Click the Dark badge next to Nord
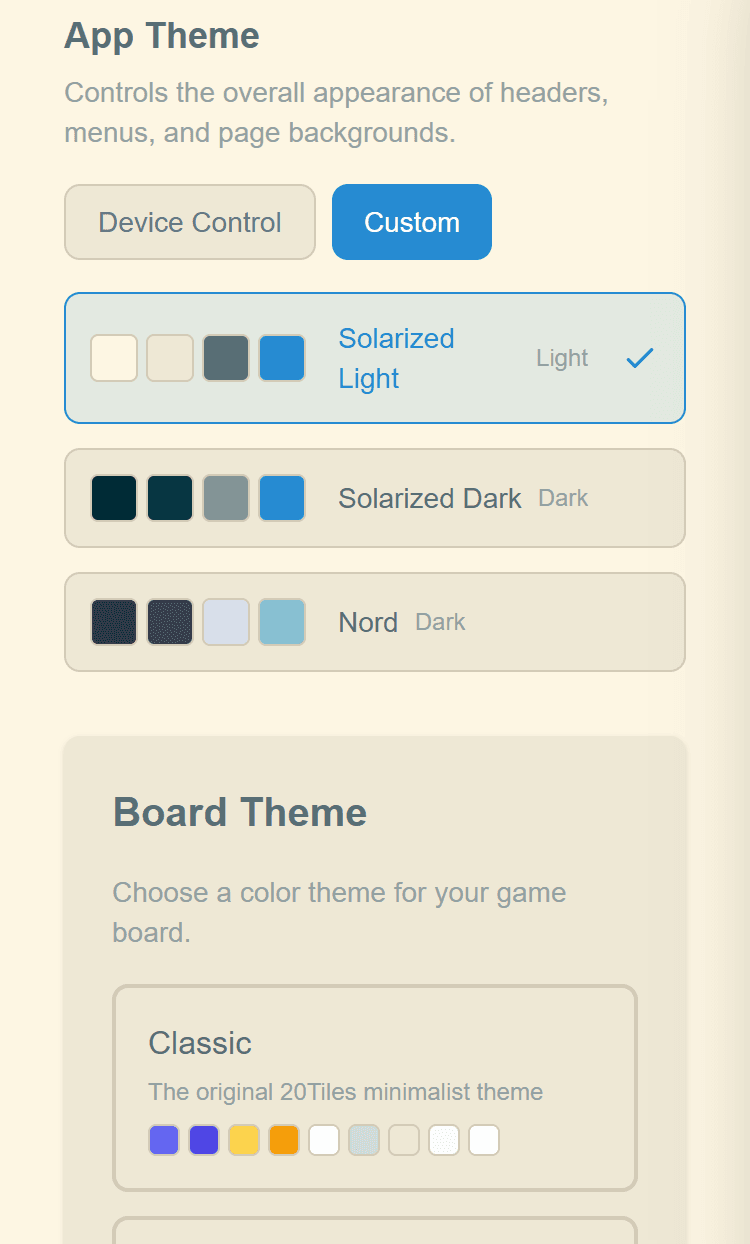The width and height of the screenshot is (750, 1244). [x=440, y=622]
